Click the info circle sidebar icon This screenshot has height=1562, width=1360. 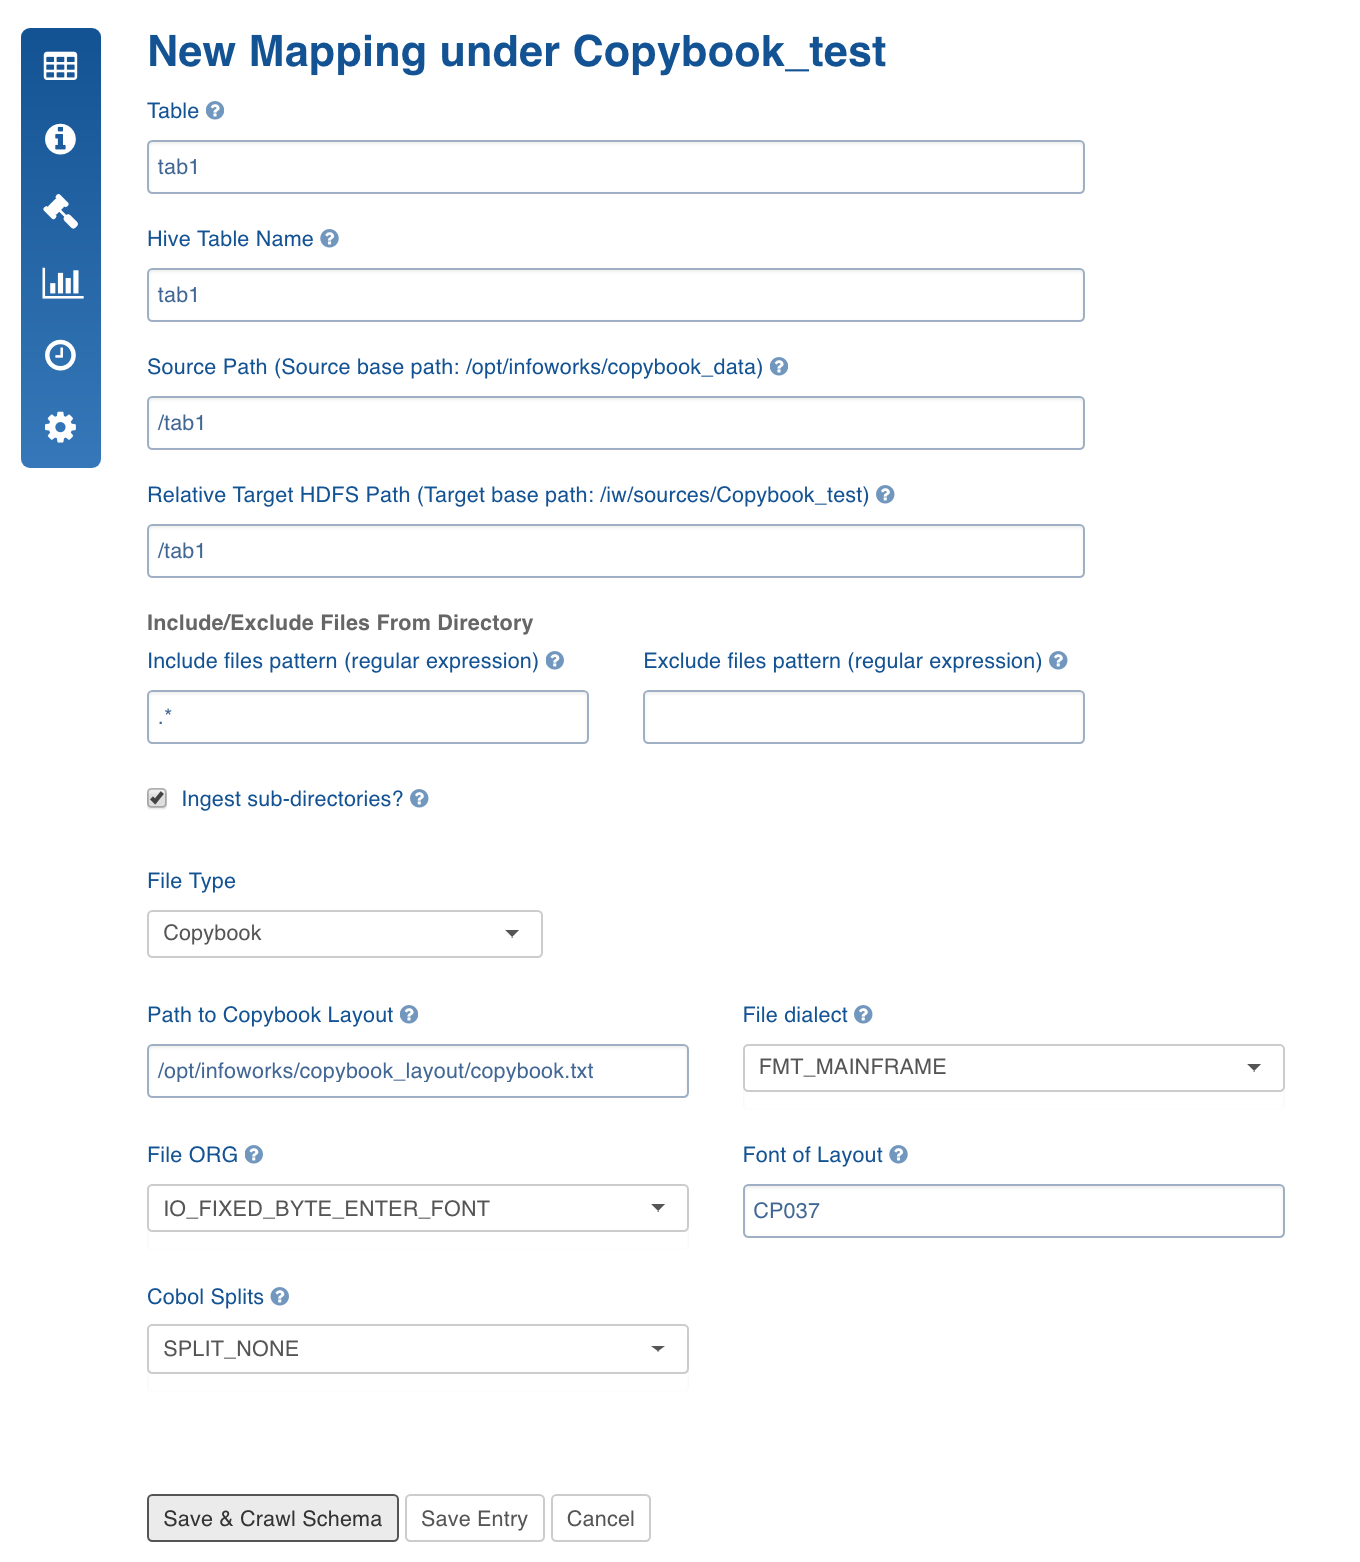60,138
